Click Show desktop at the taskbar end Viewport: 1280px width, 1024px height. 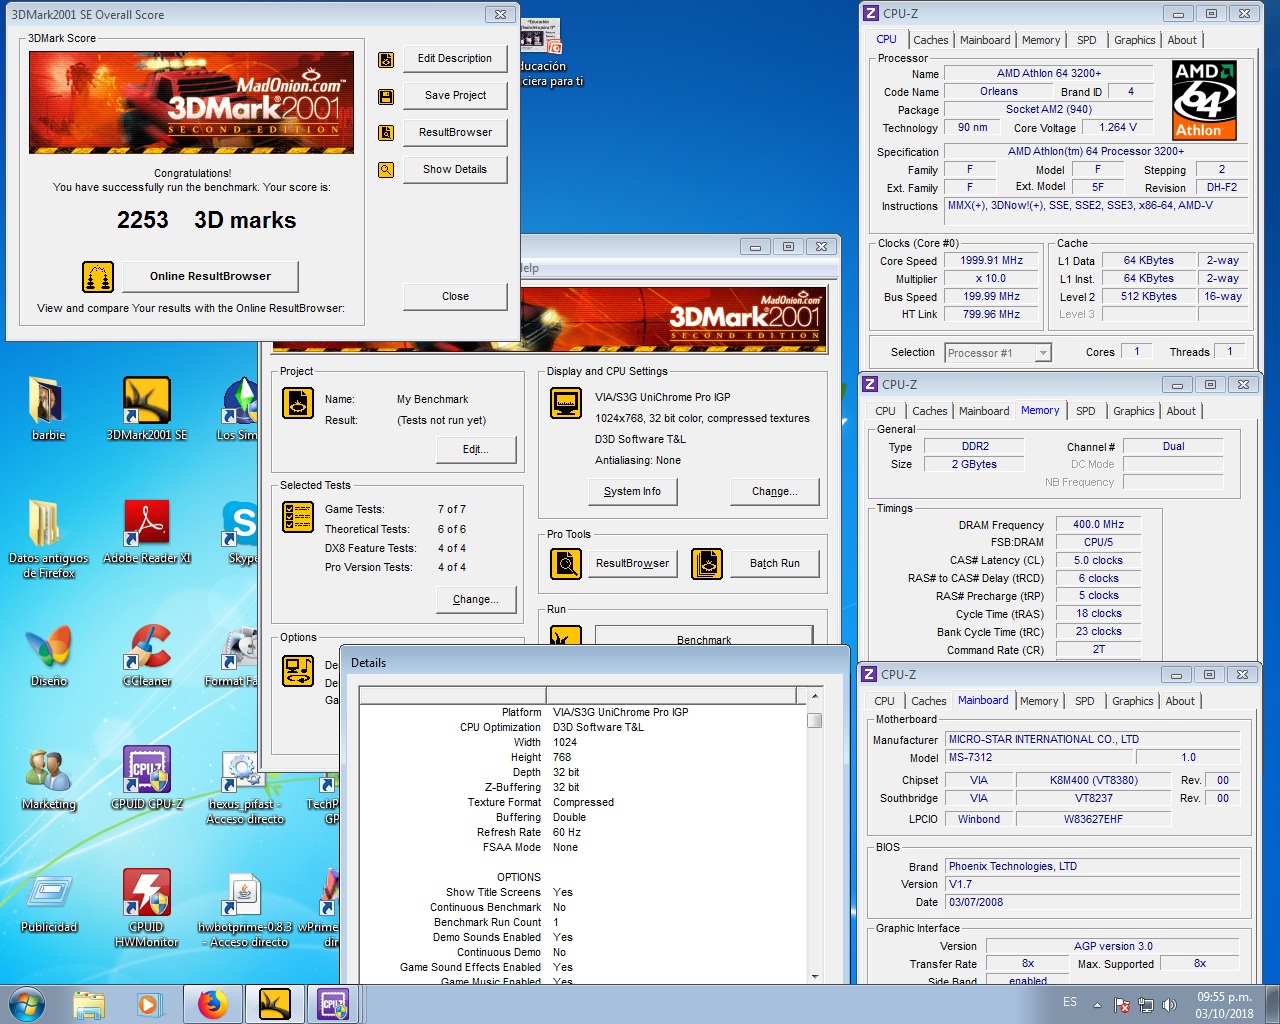click(x=1273, y=1004)
